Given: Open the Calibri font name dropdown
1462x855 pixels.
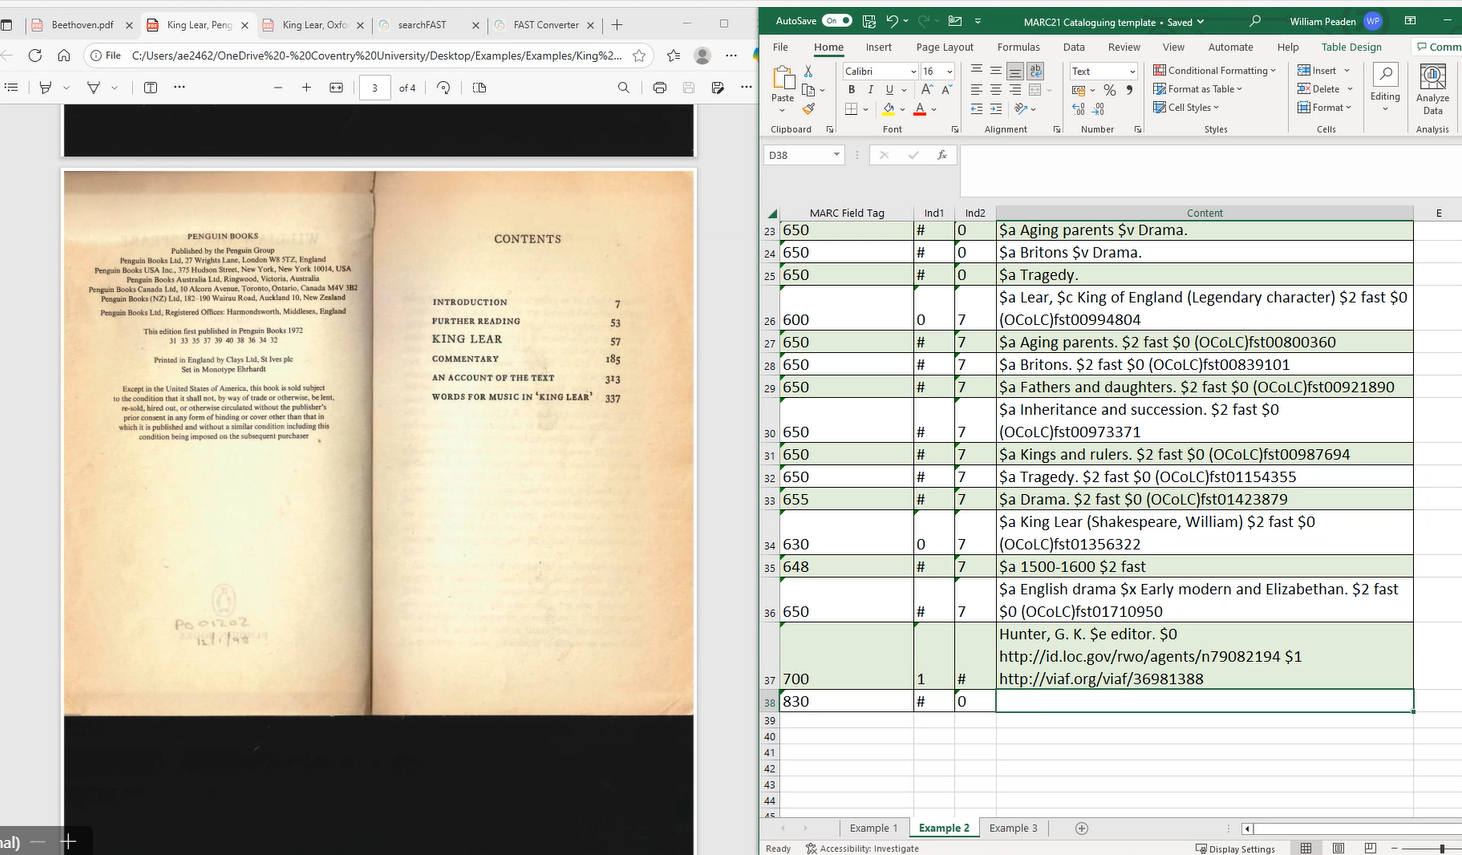Looking at the screenshot, I should click(913, 72).
